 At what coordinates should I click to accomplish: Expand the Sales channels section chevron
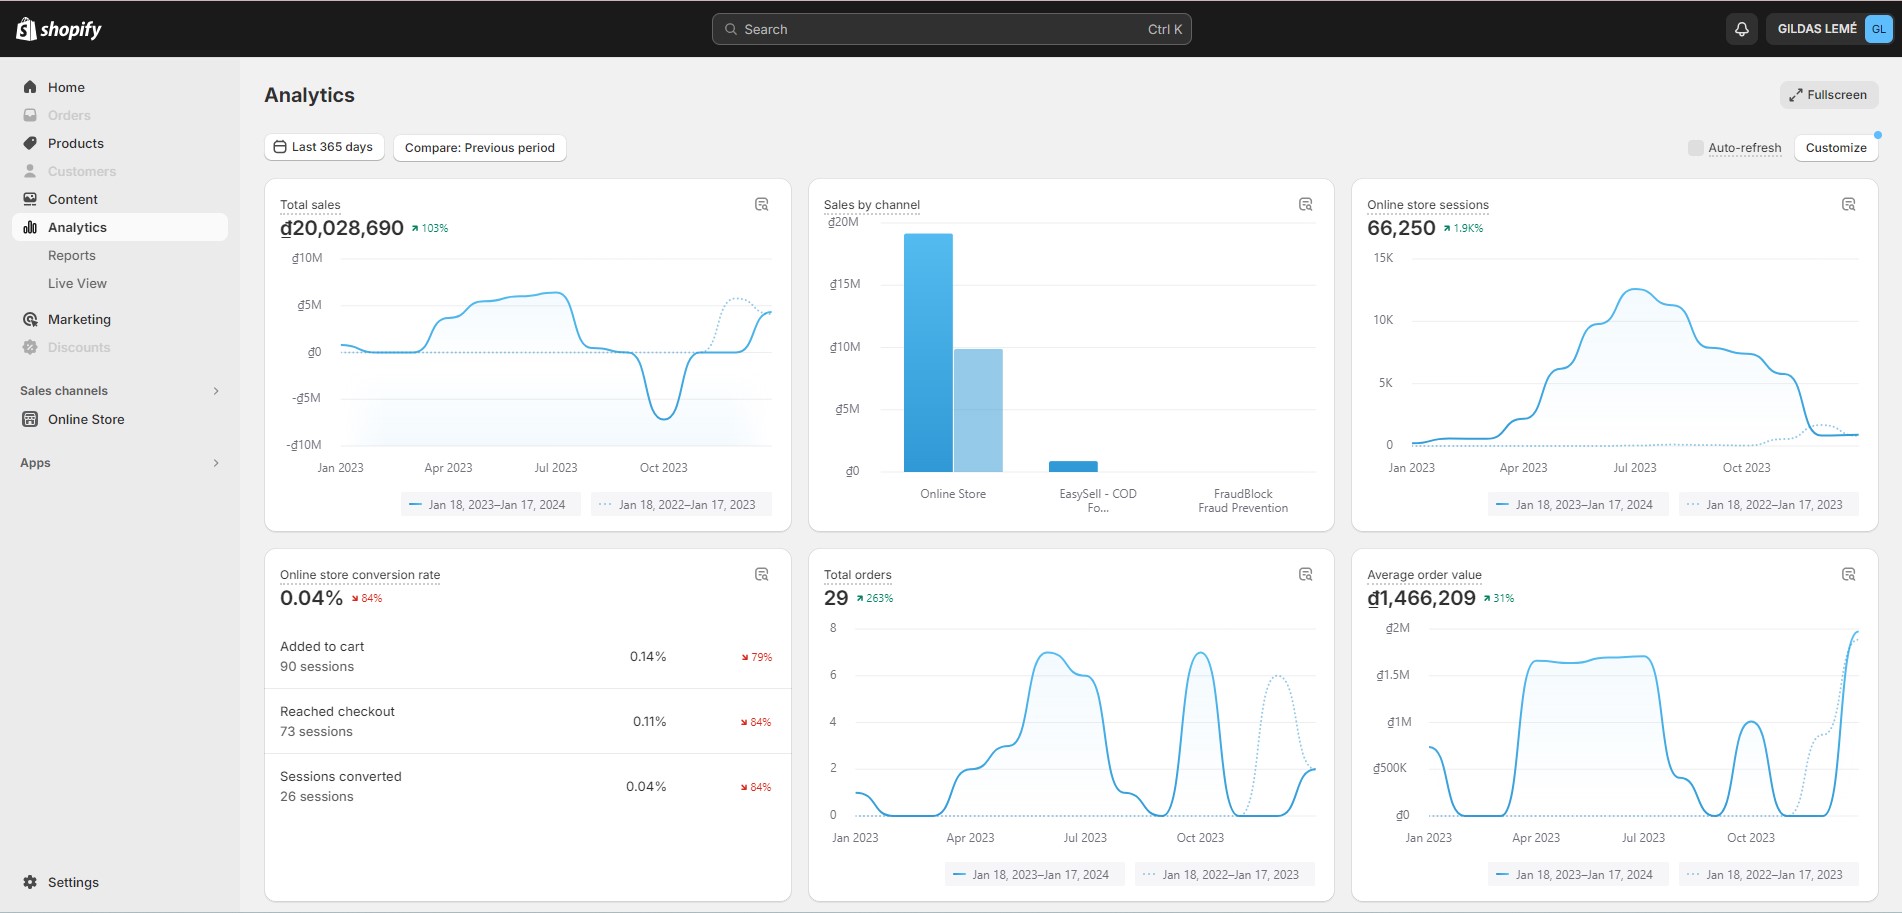(x=216, y=391)
